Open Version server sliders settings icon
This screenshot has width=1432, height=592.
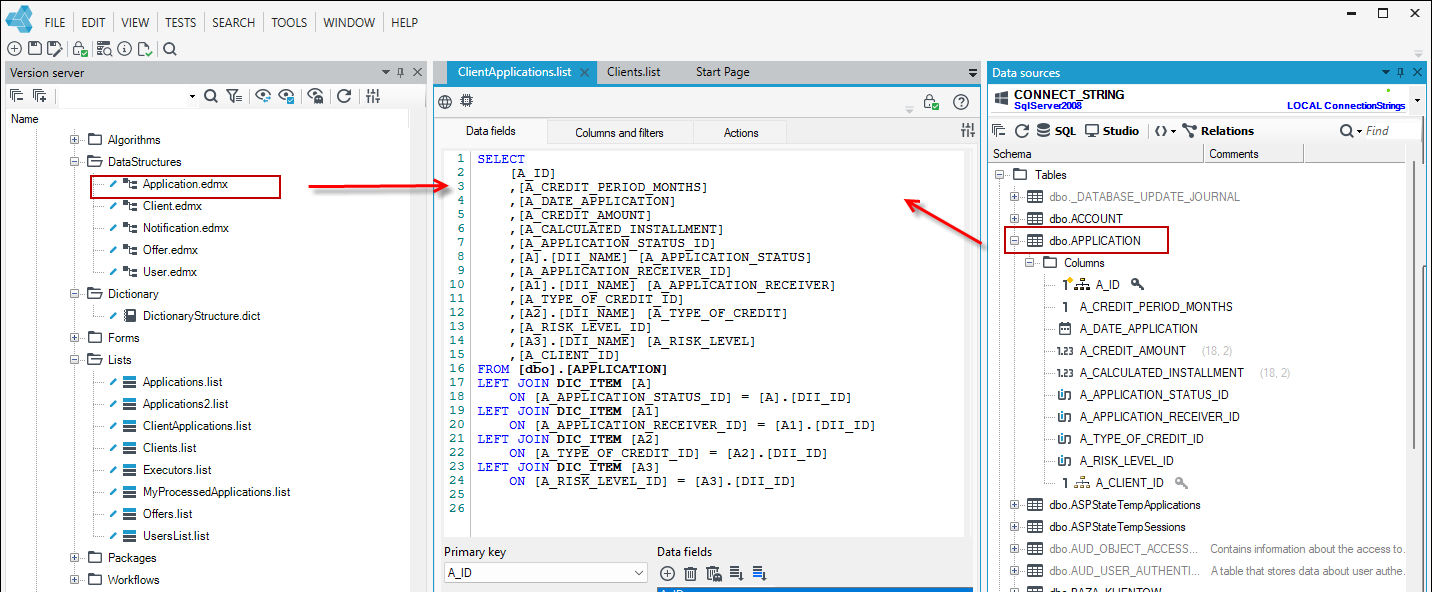(x=373, y=96)
